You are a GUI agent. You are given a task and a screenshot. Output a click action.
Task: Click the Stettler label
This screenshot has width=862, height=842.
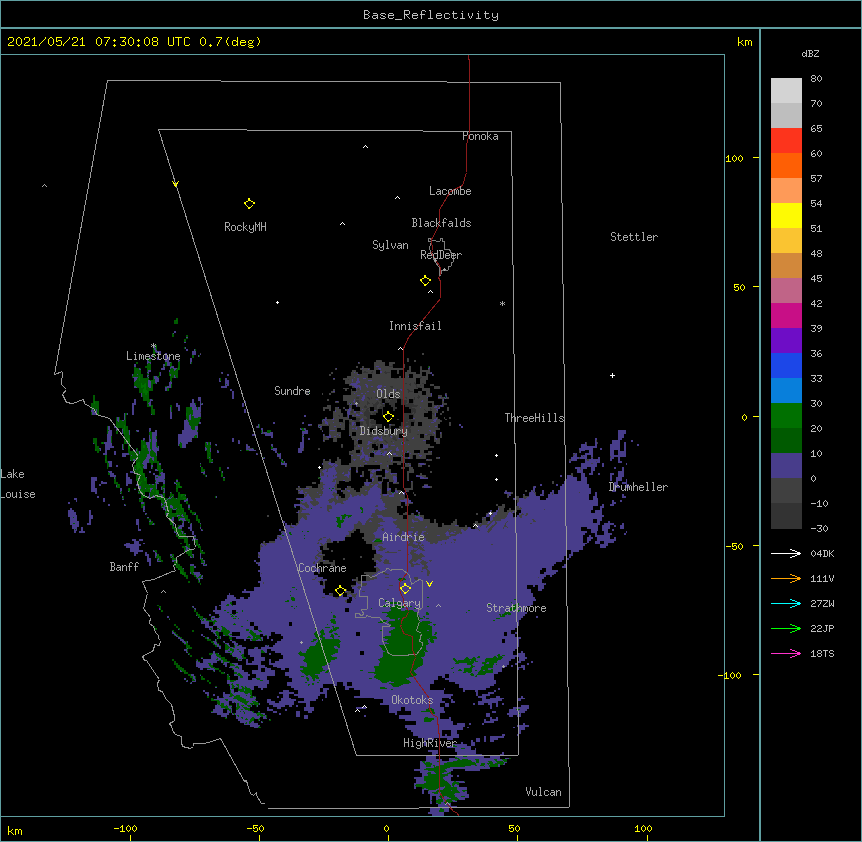pos(634,237)
